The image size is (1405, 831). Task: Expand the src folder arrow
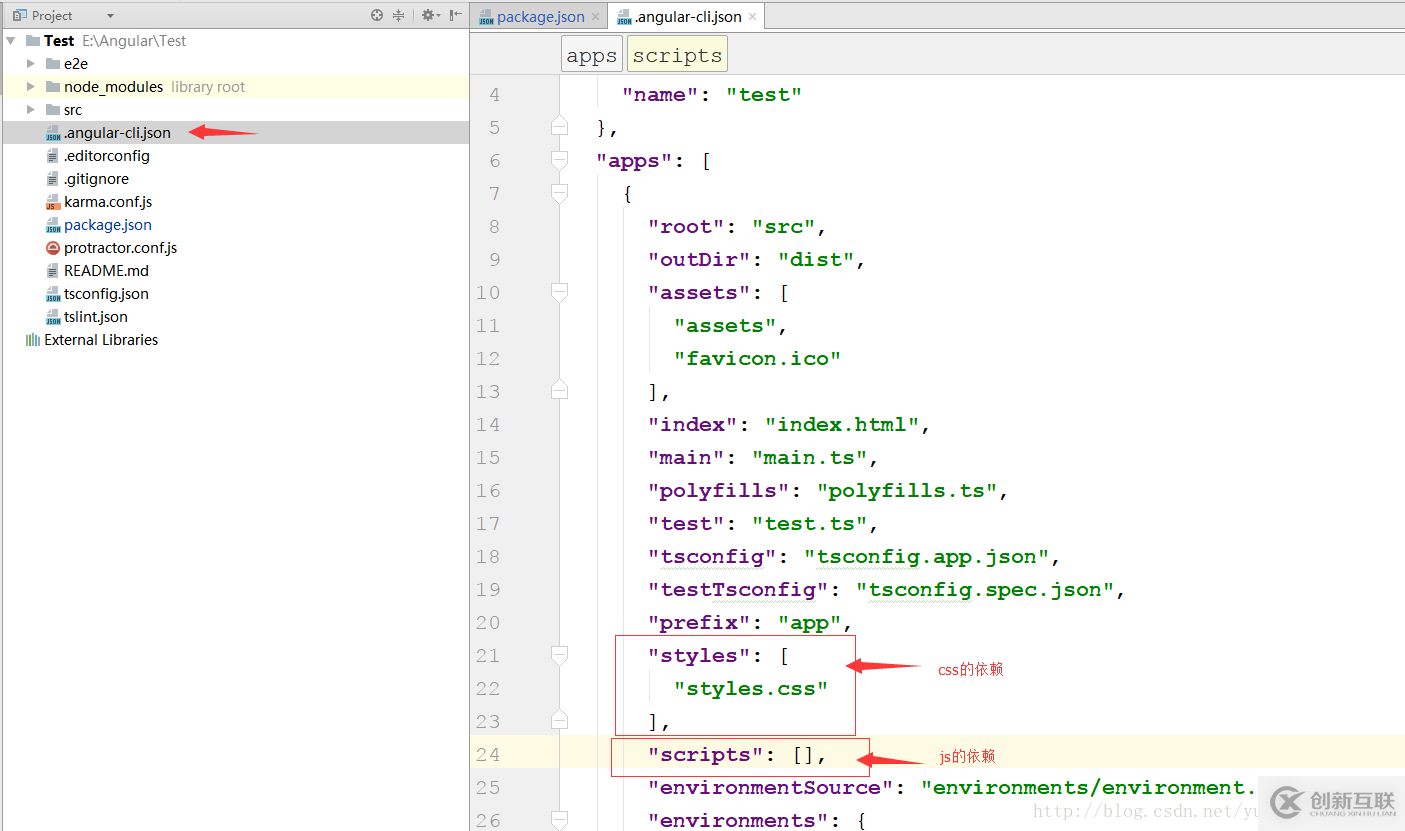(31, 110)
